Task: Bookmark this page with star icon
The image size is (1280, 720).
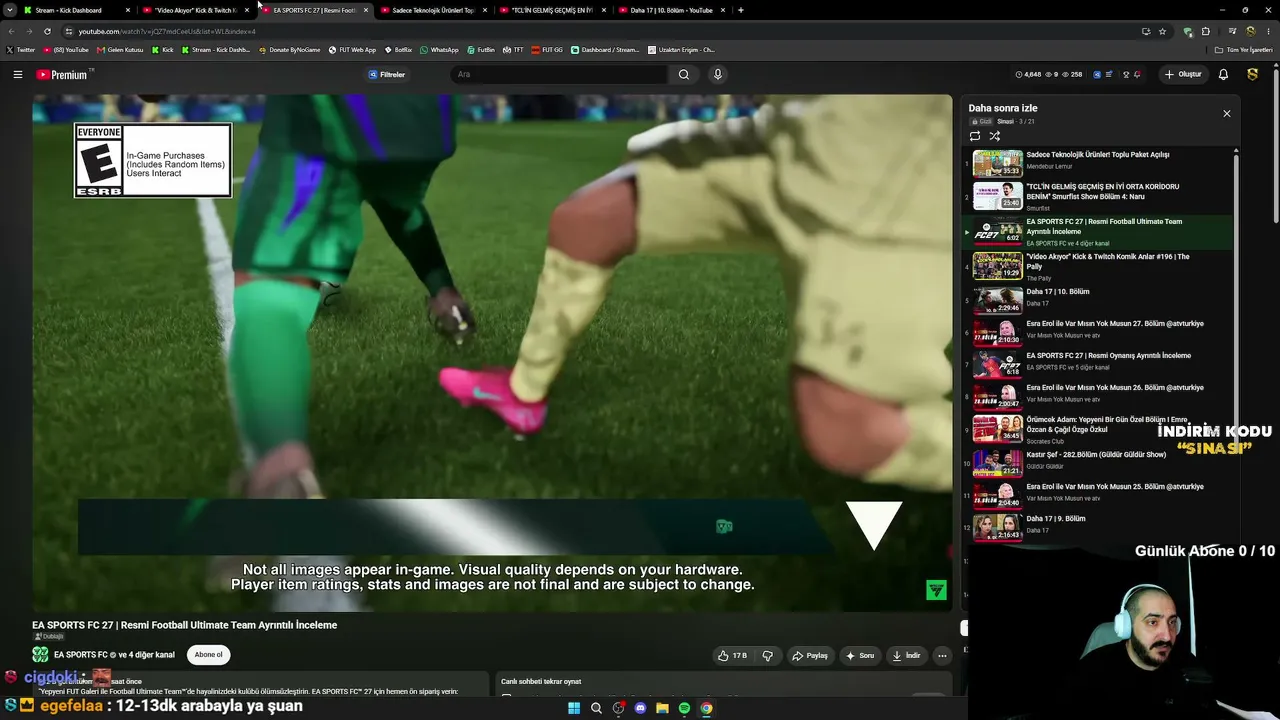Action: [x=1162, y=31]
